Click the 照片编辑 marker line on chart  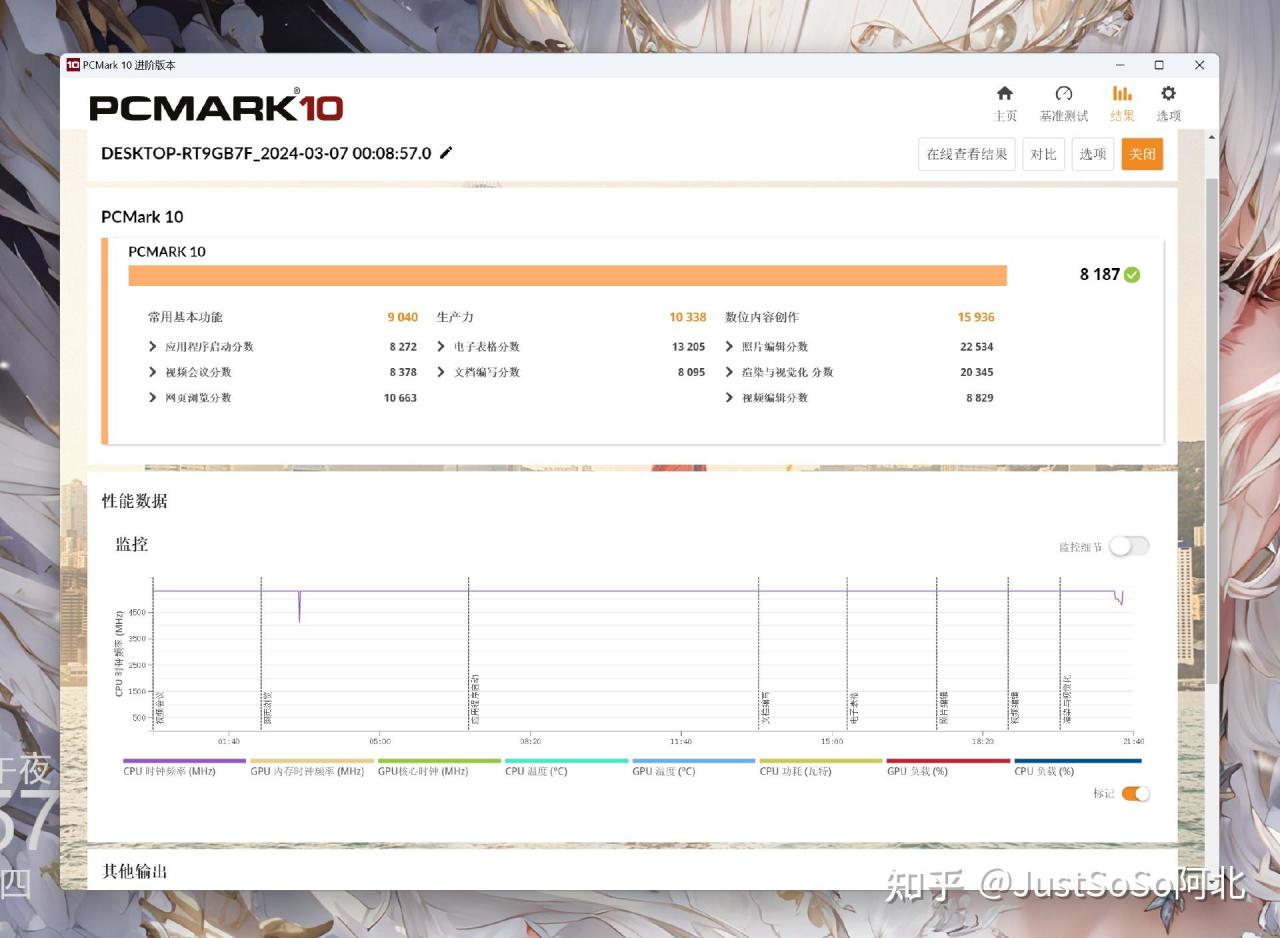[937, 654]
